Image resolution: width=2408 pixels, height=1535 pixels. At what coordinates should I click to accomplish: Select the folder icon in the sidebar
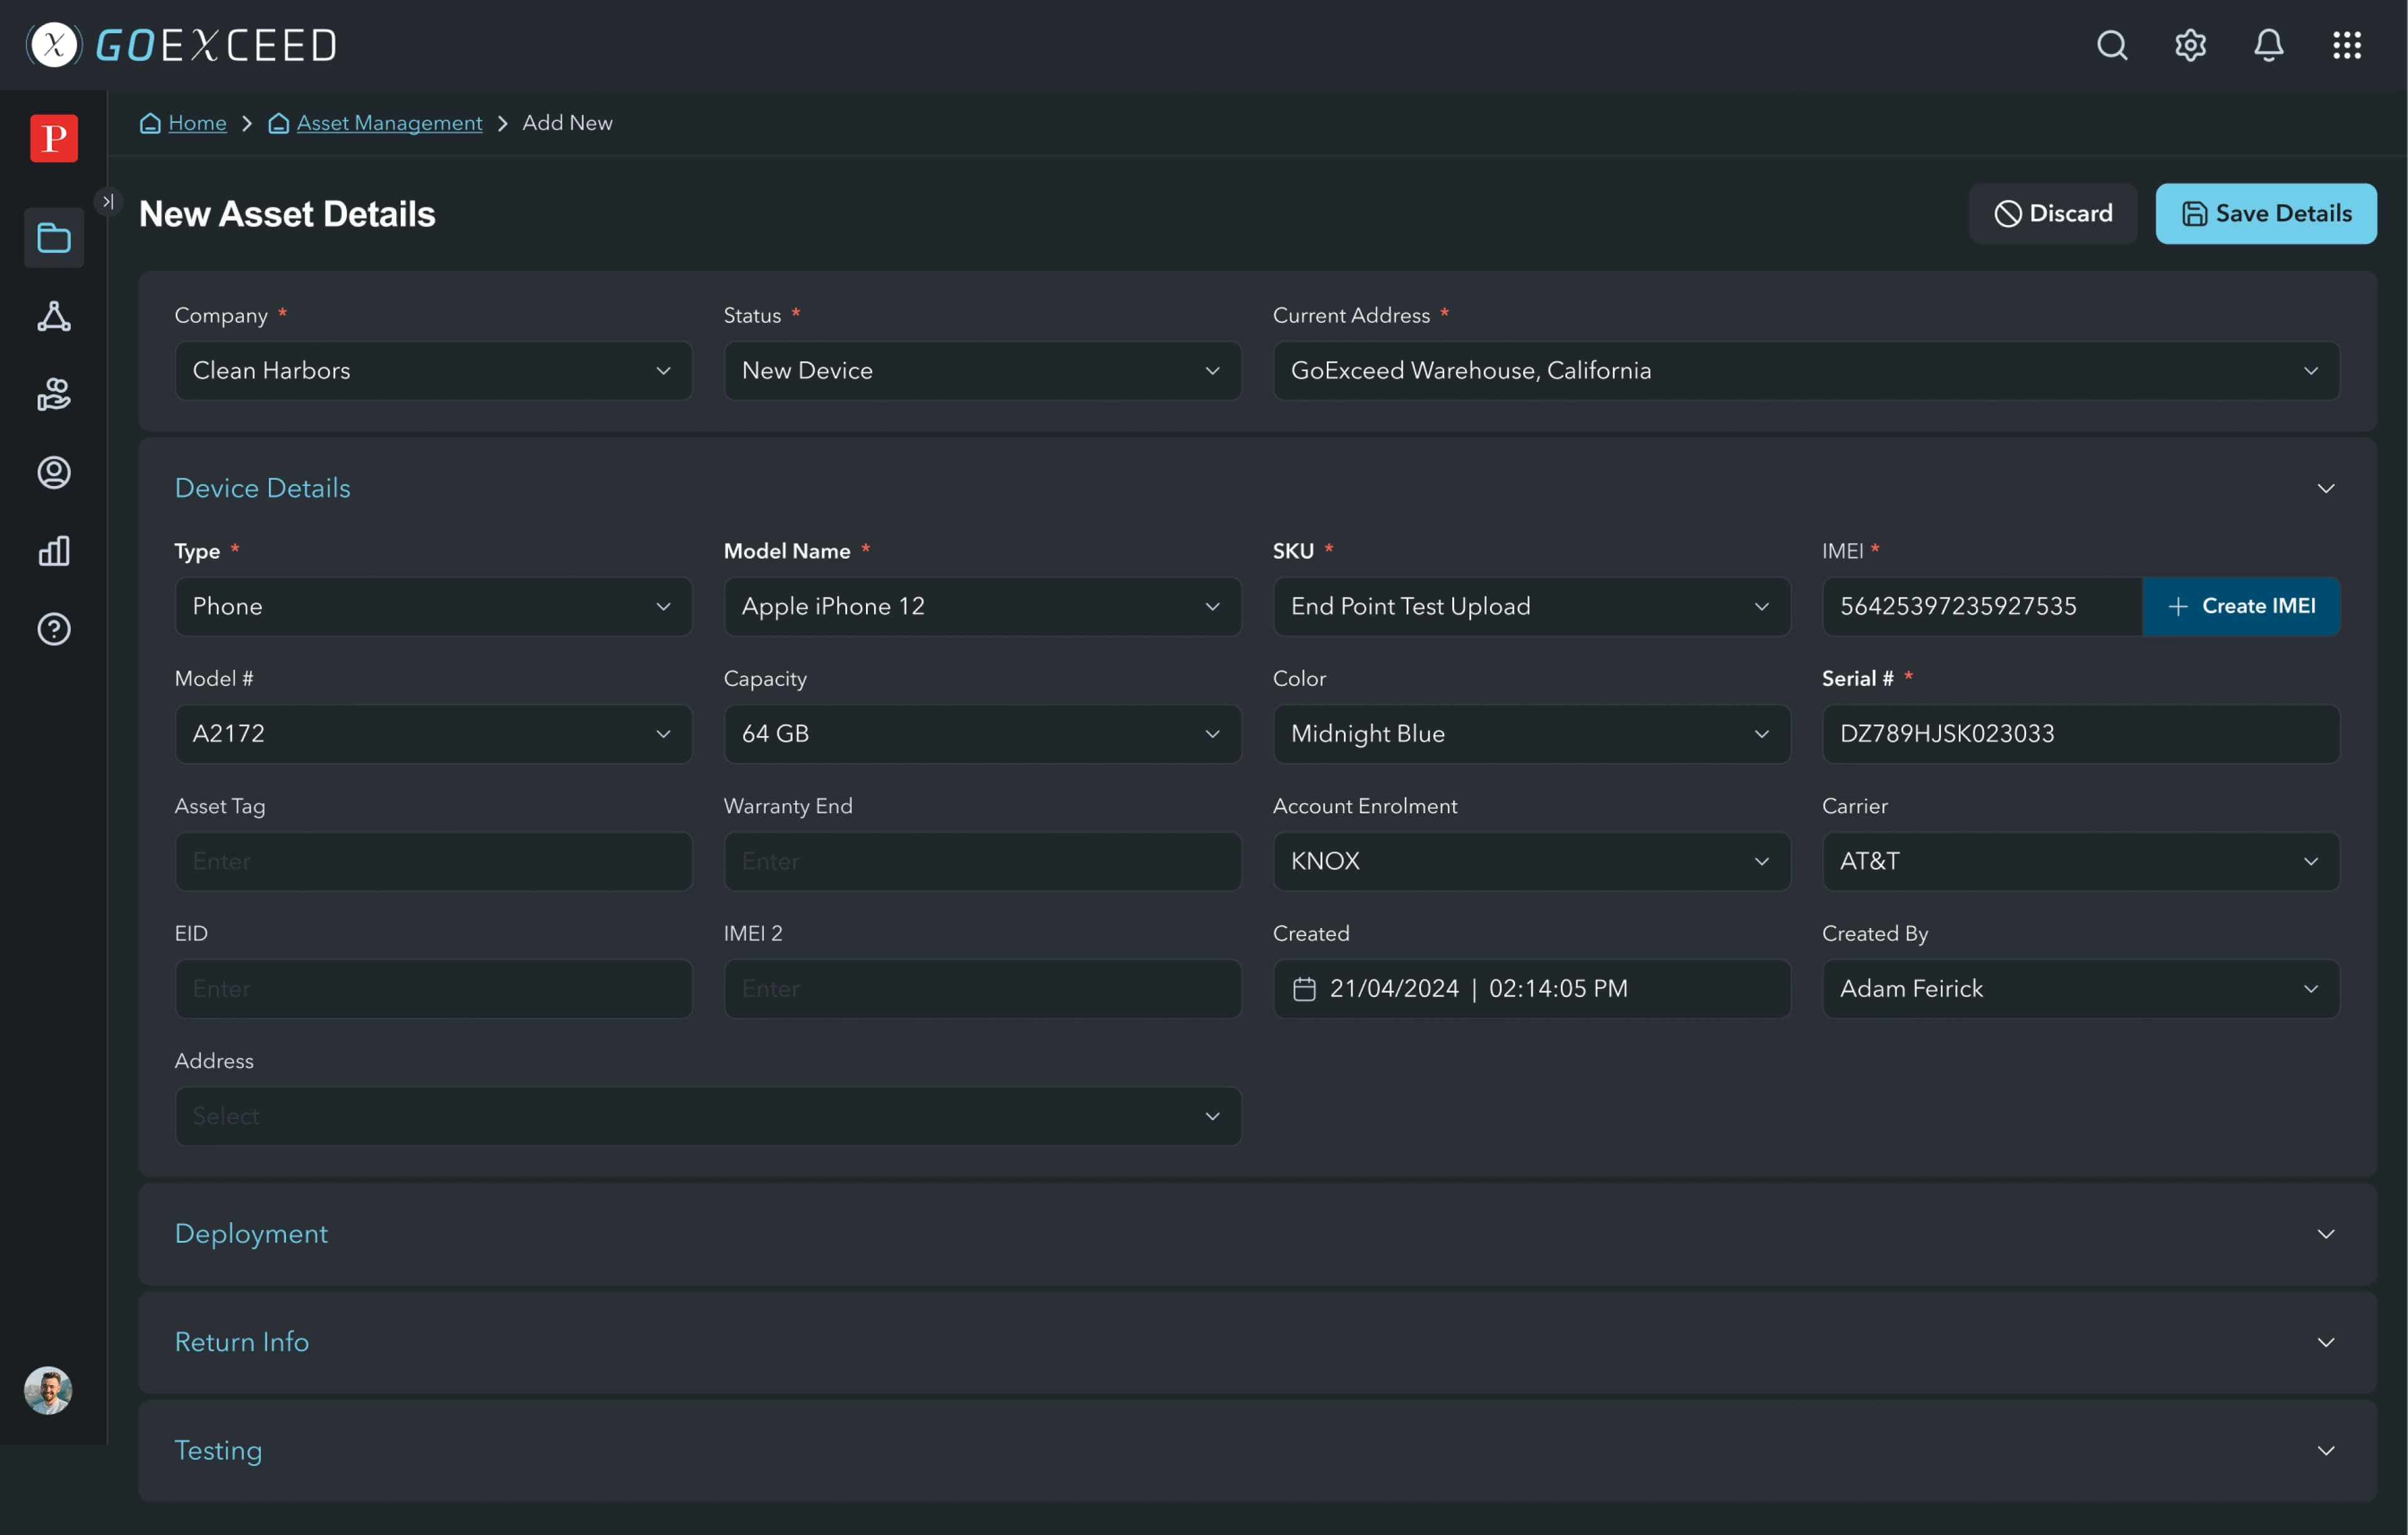(x=54, y=238)
